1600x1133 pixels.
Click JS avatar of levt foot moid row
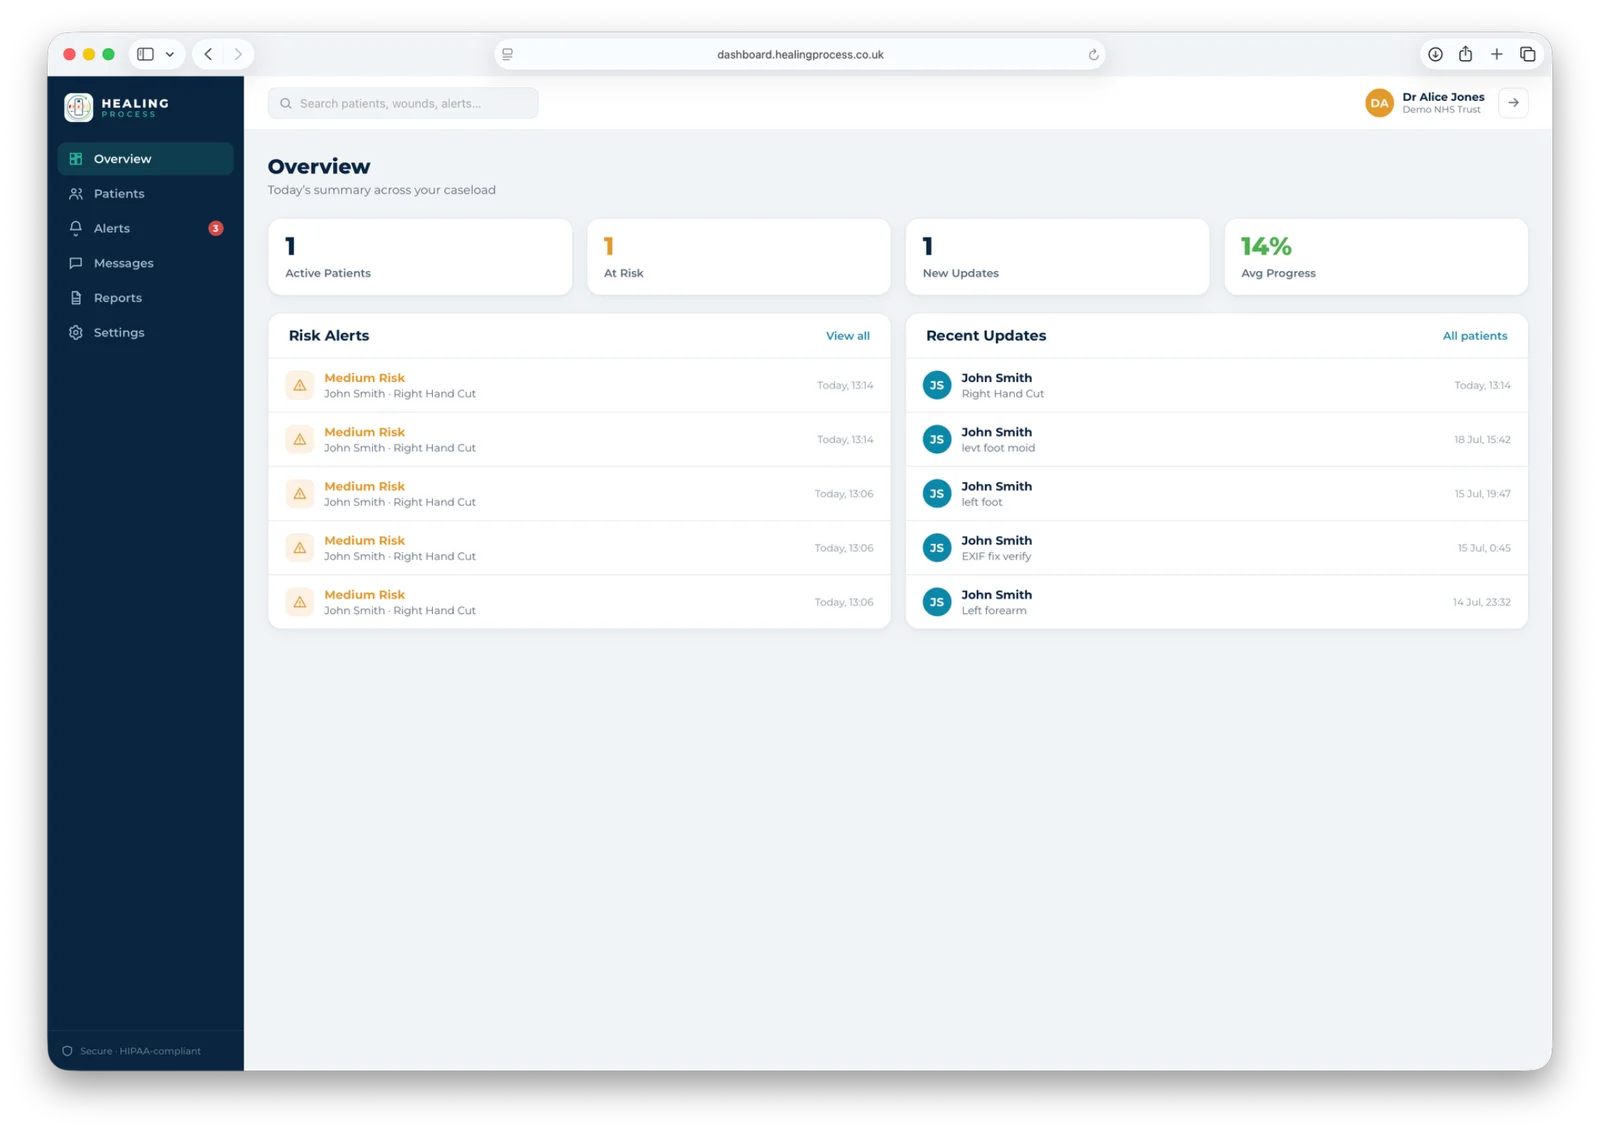point(936,439)
